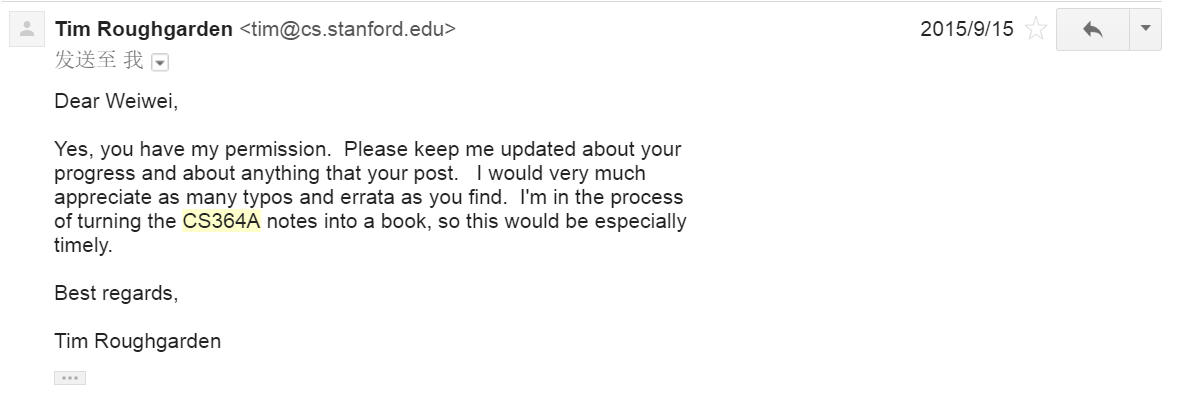The height and width of the screenshot is (393, 1177).
Task: Show details arrow next to 发送至 我
Action: click(160, 63)
